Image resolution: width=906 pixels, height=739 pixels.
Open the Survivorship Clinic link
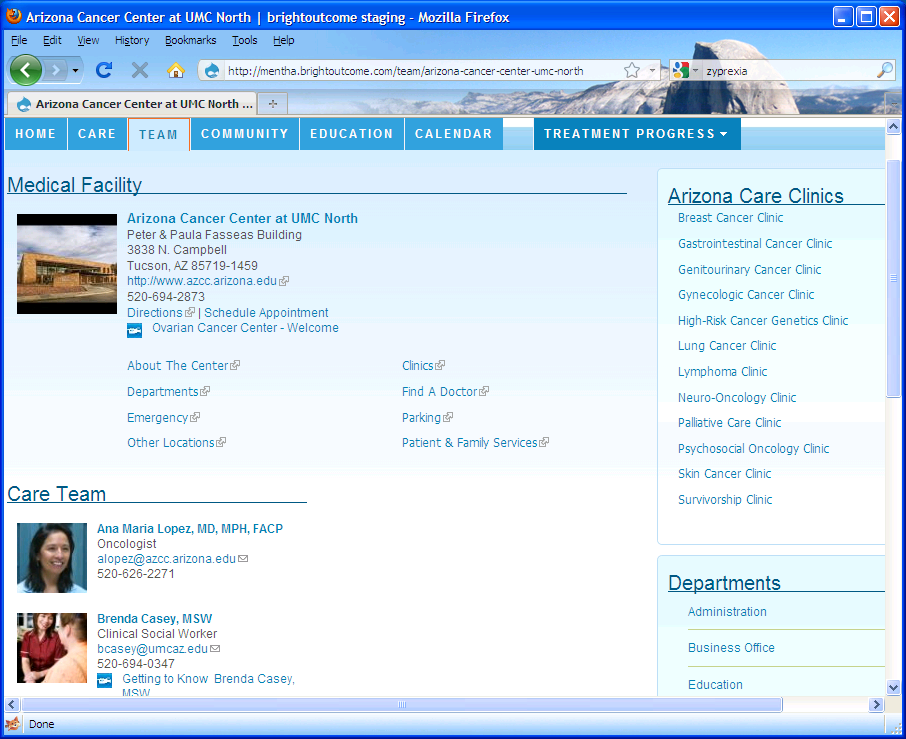click(725, 500)
